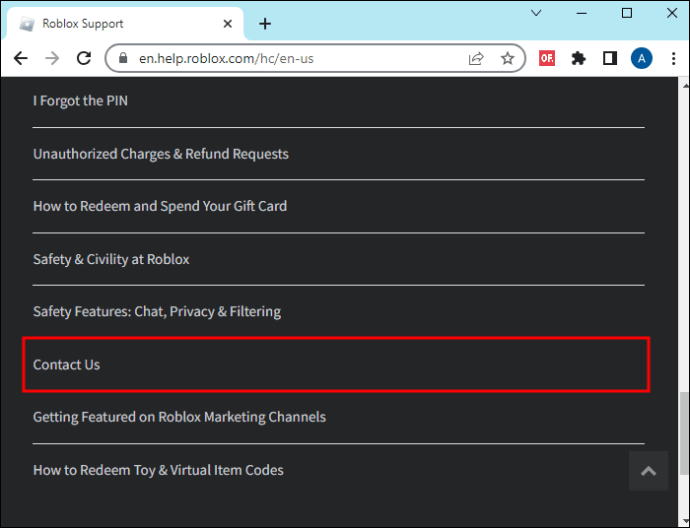Open the red OF. extension
The height and width of the screenshot is (528, 690).
[x=547, y=58]
